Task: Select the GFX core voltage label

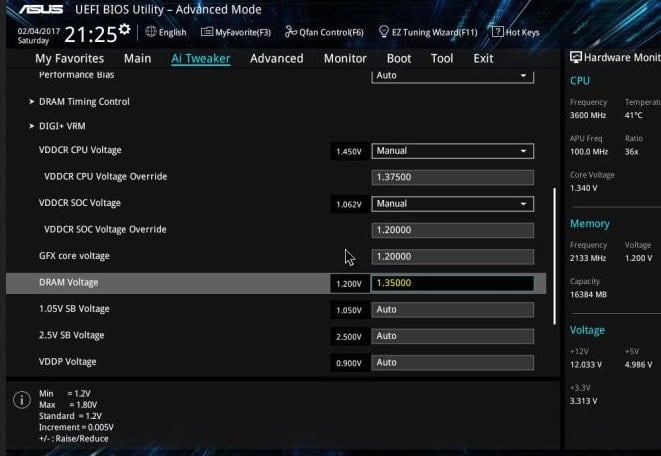Action: pos(74,256)
